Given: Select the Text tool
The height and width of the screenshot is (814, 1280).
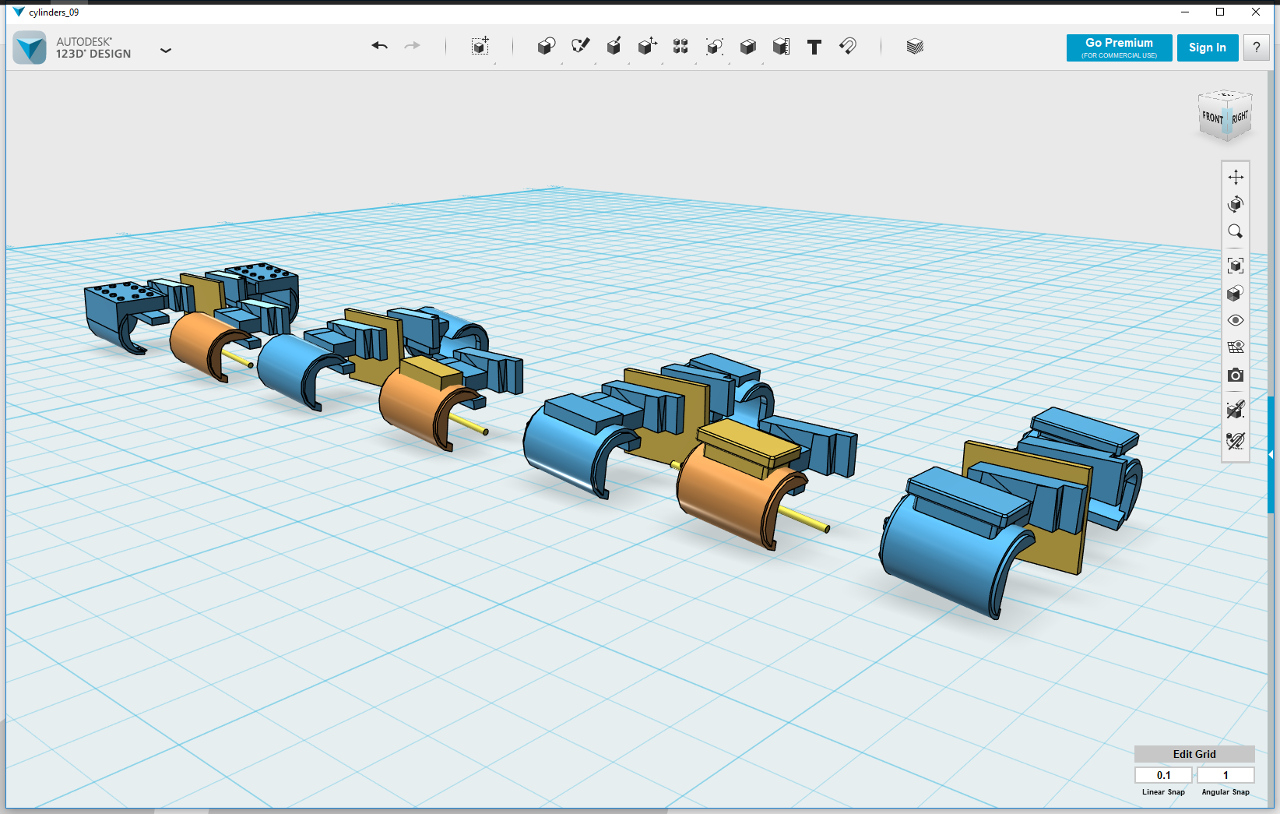Looking at the screenshot, I should [x=814, y=46].
